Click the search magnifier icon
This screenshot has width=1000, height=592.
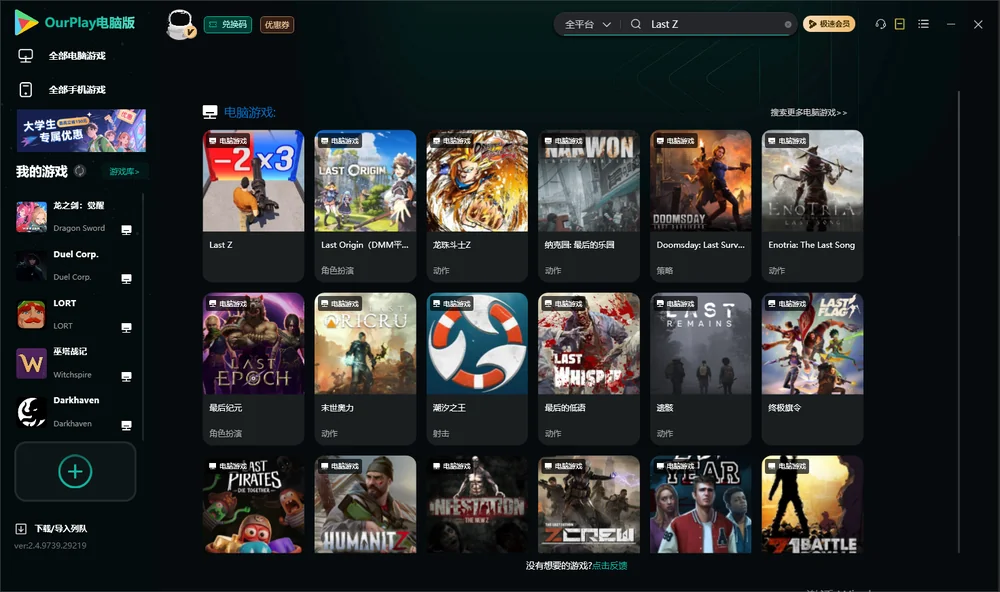pyautogui.click(x=636, y=24)
